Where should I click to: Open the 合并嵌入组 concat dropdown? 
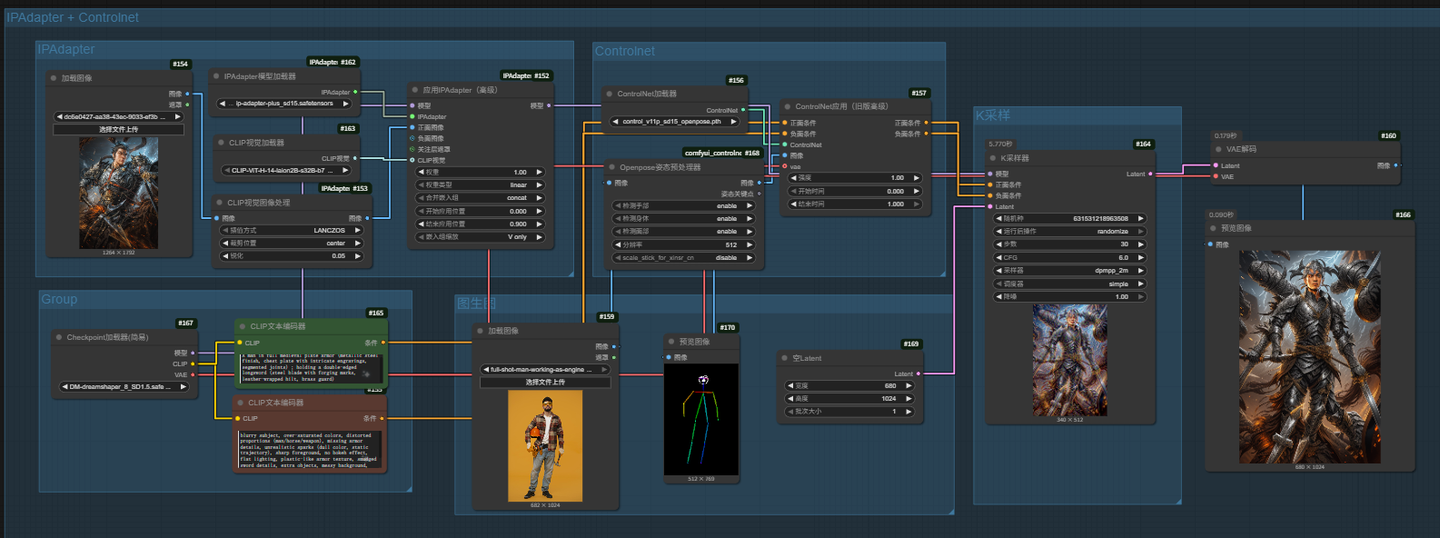[x=479, y=198]
